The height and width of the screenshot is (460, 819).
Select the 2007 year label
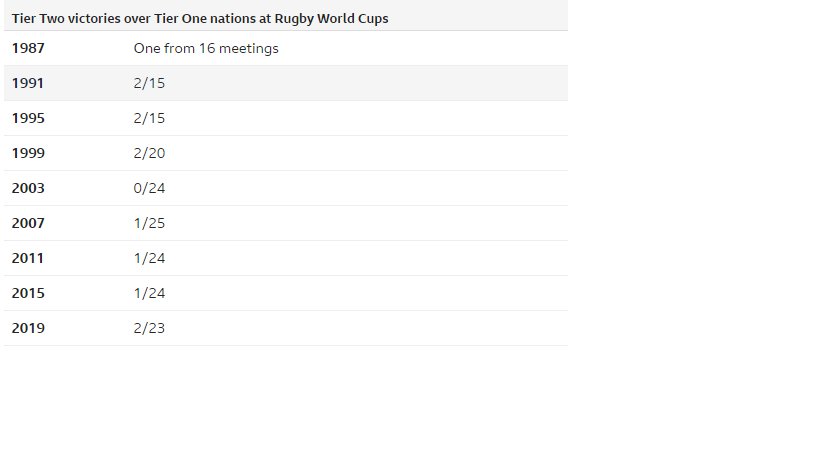[x=28, y=223]
